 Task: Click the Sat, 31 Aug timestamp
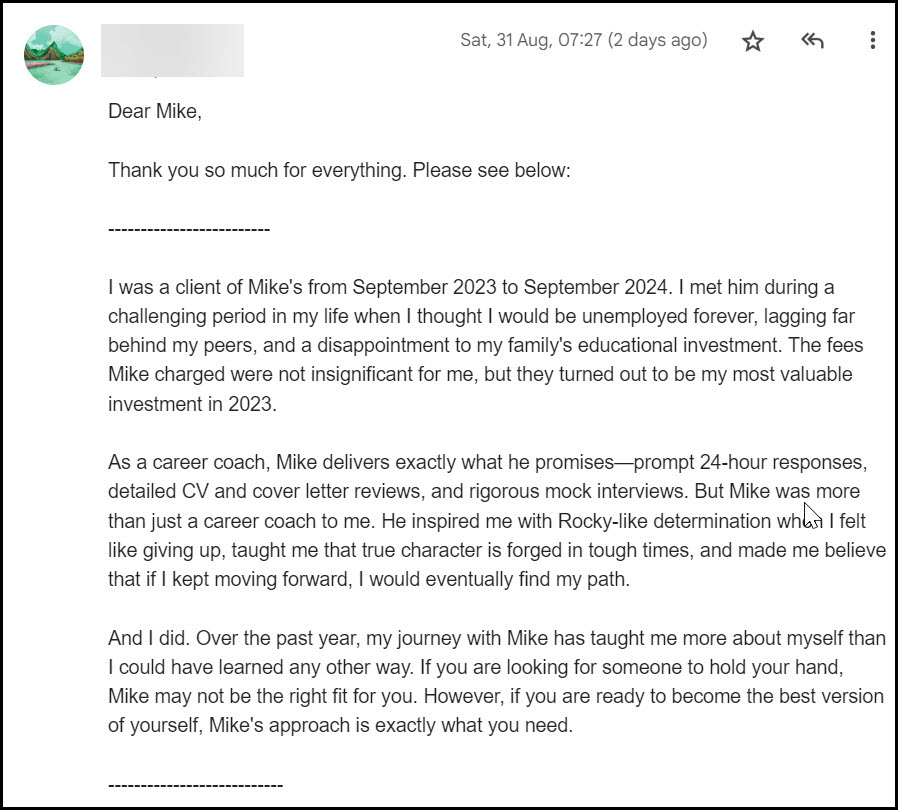pos(583,41)
